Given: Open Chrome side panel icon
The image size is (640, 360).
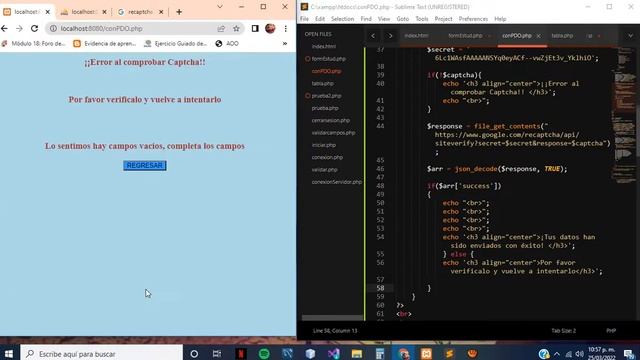Looking at the screenshot, I should (x=255, y=29).
